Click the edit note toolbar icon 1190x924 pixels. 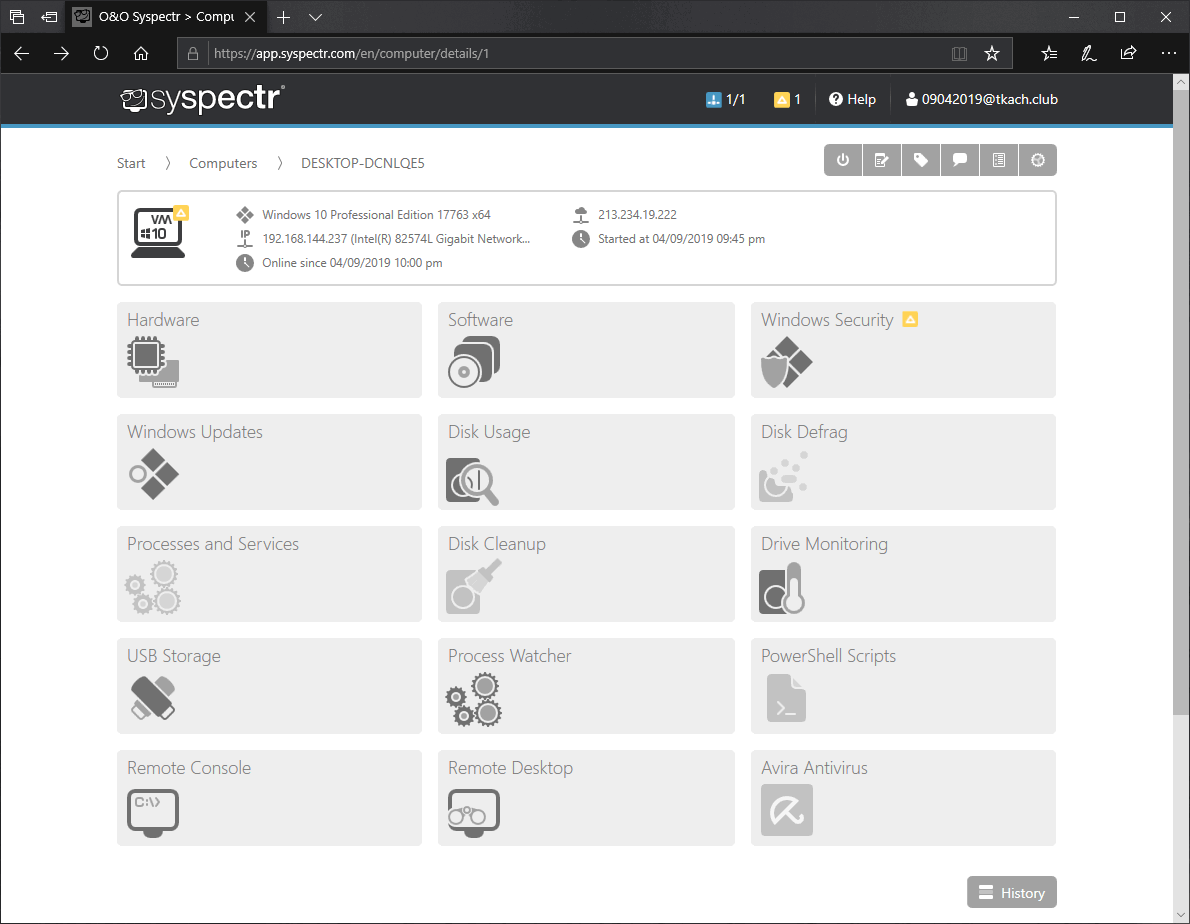click(x=882, y=160)
